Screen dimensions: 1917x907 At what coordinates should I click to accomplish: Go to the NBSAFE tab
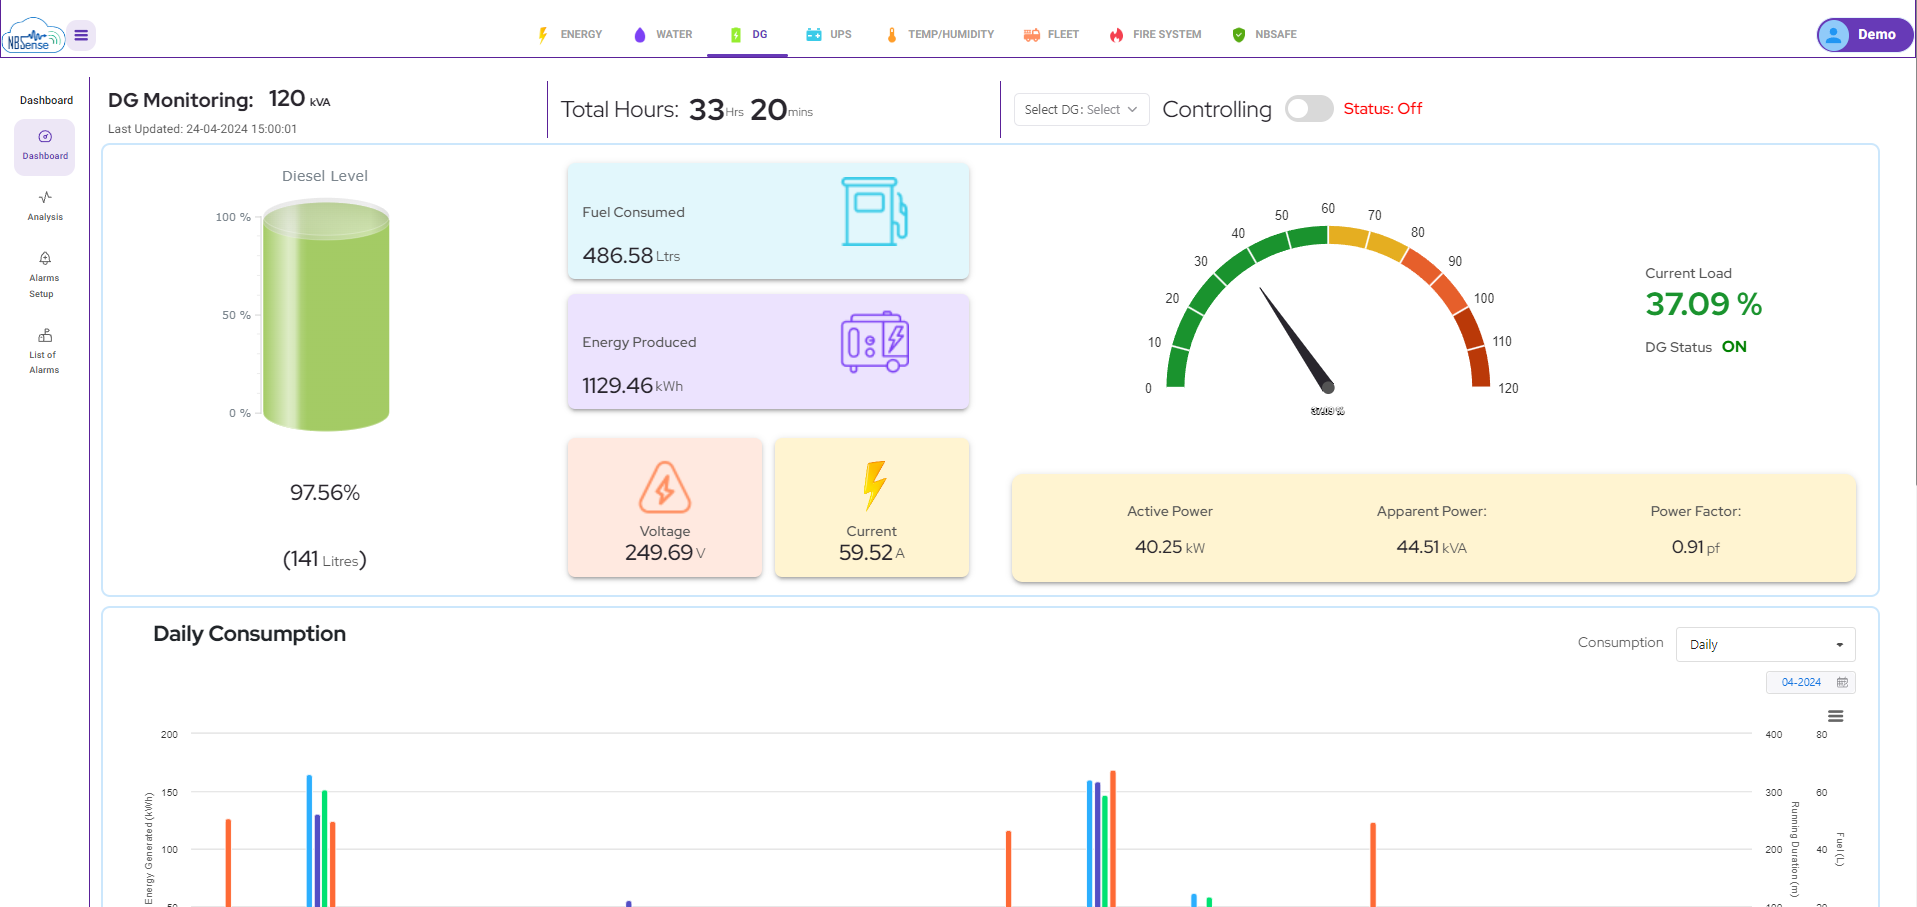pyautogui.click(x=1264, y=34)
